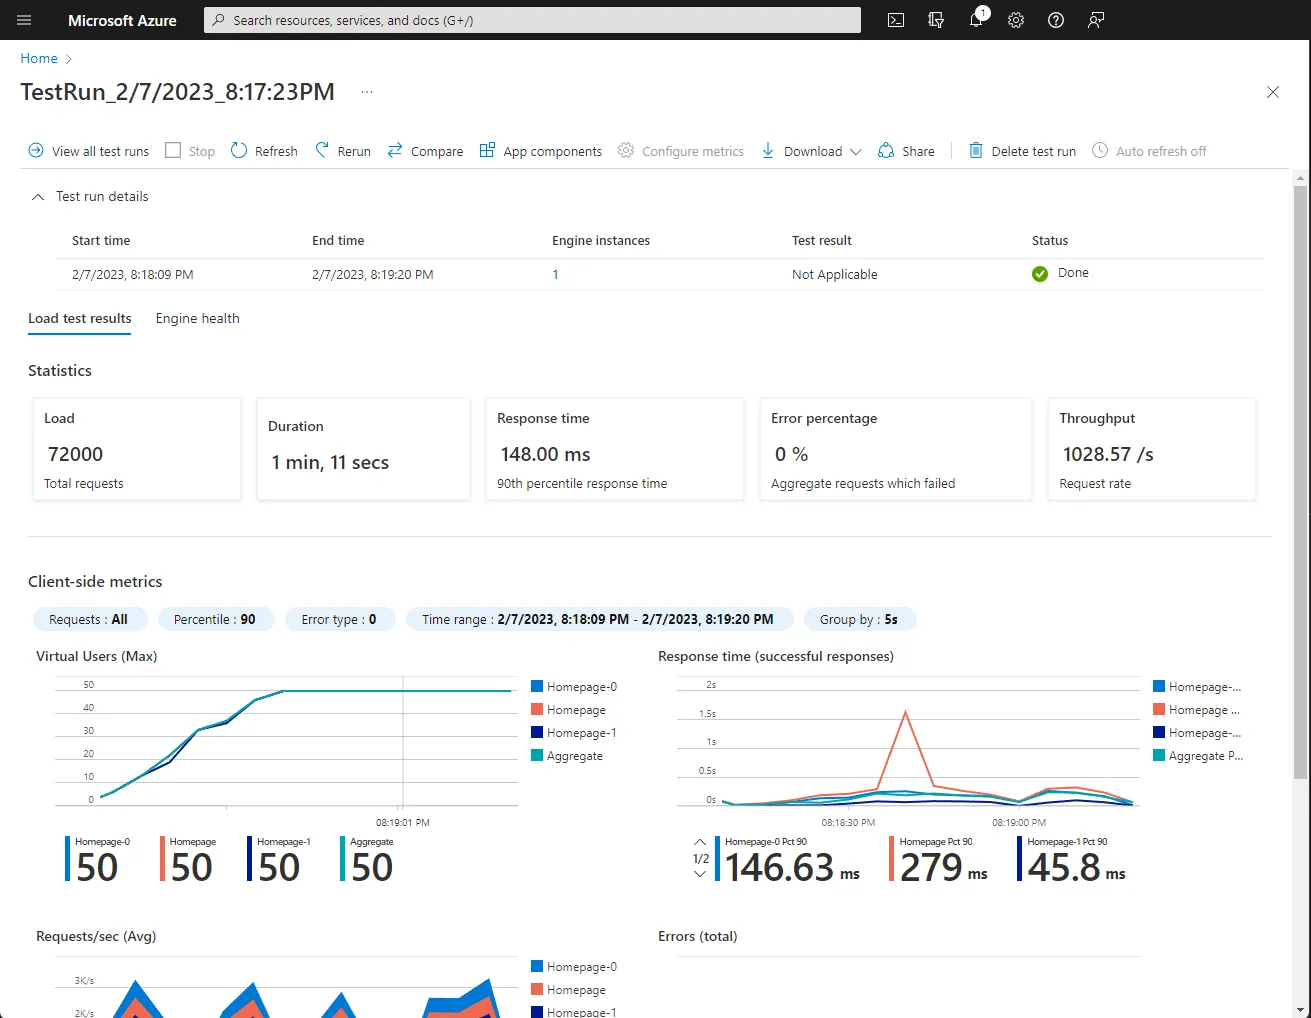Open the Azure portal hamburger menu
Image resolution: width=1311 pixels, height=1018 pixels.
coord(24,20)
